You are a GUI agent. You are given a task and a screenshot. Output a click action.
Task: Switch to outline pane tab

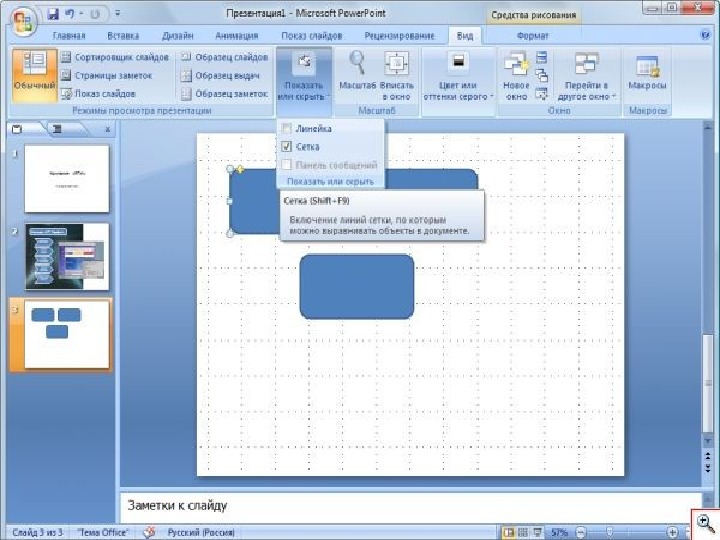(57, 129)
